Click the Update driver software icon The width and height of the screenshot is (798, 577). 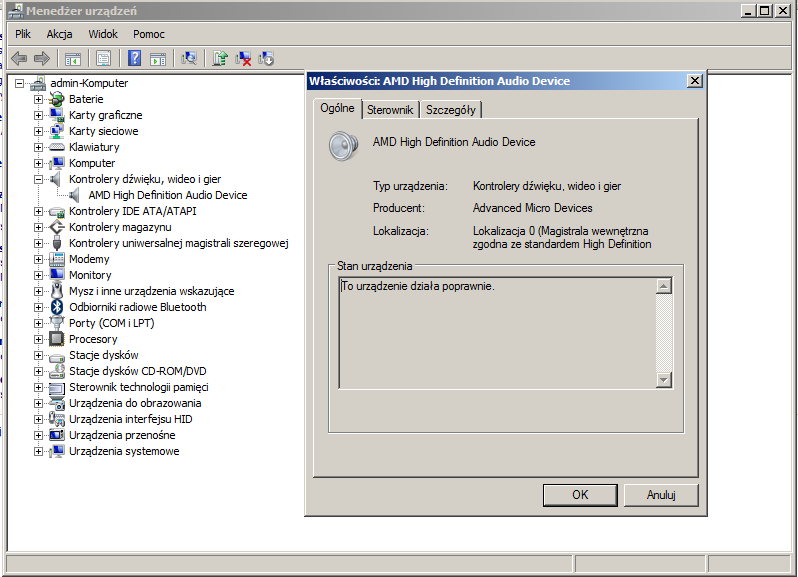pos(220,59)
